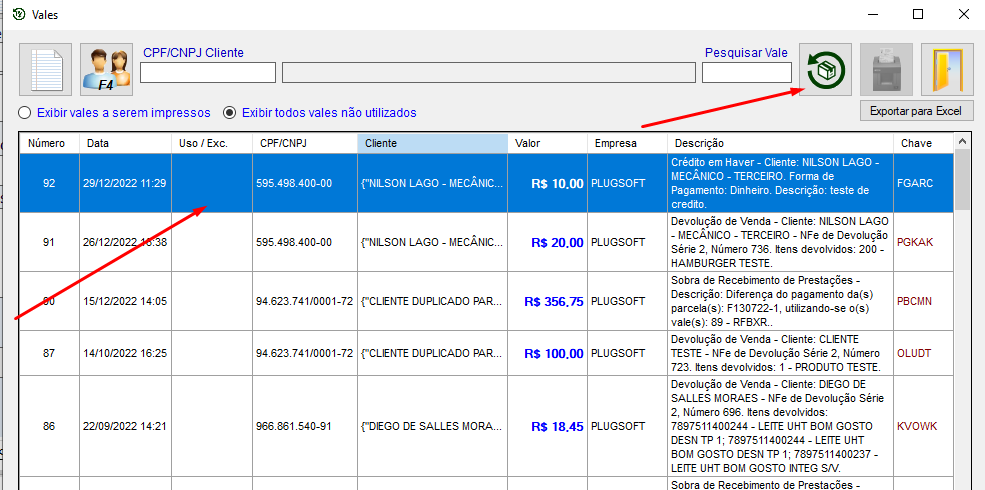Sort by the Número column header
The height and width of the screenshot is (490, 985).
click(49, 143)
